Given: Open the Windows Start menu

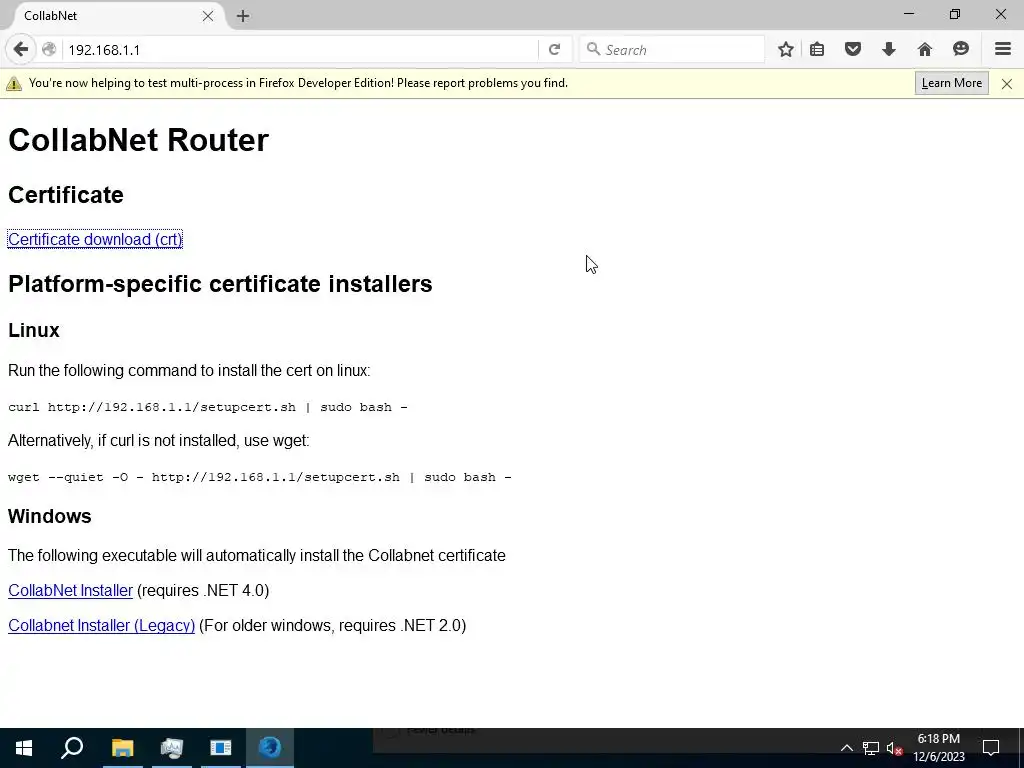Looking at the screenshot, I should tap(24, 748).
